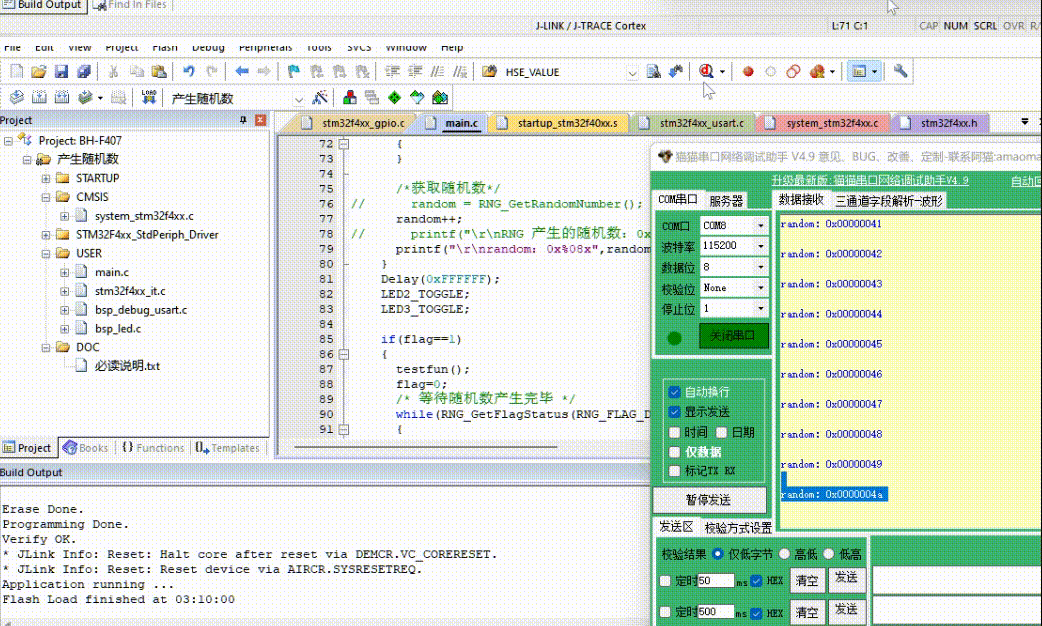Open the 数据位 dropdown showing 8
This screenshot has height=626, width=1042.
coord(761,266)
